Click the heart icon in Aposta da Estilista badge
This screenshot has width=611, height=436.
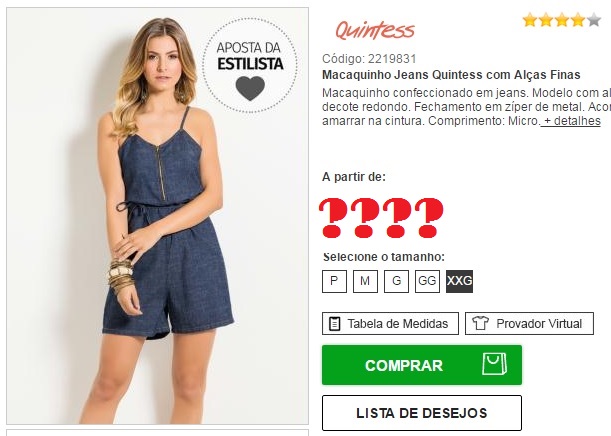tap(250, 88)
